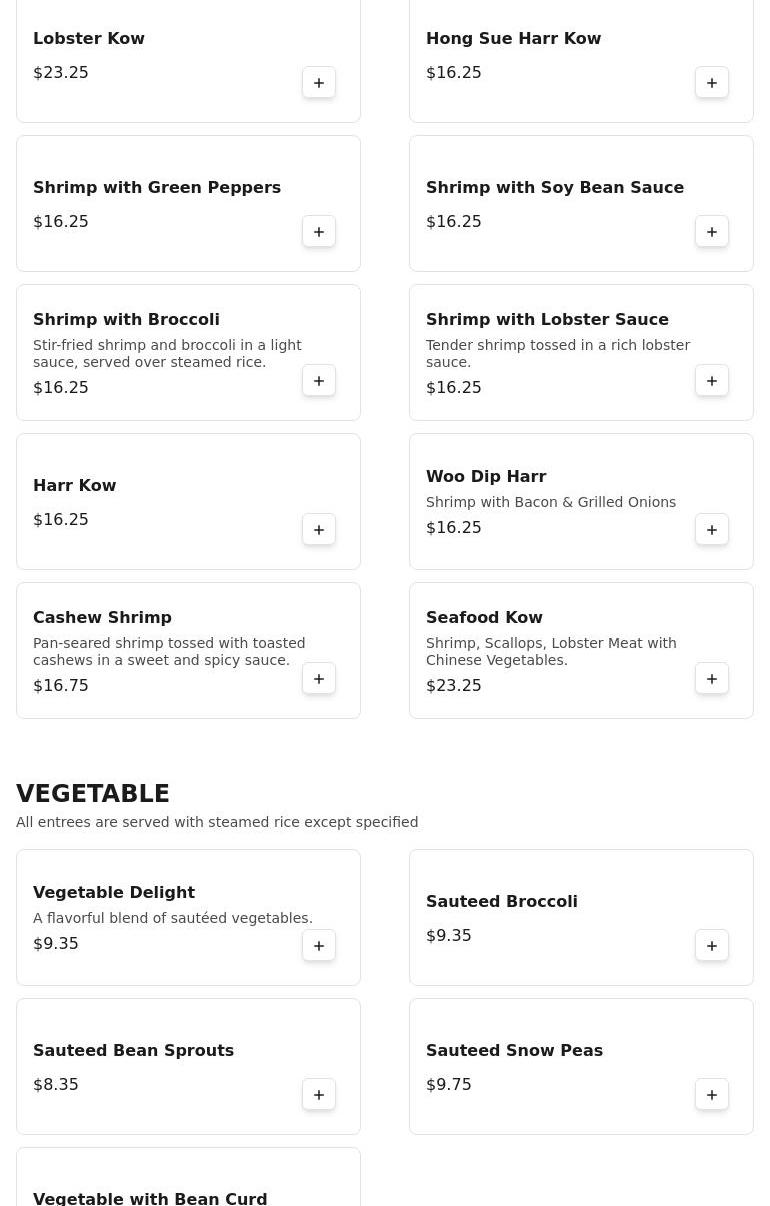This screenshot has height=1206, width=770.
Task: Add Harr Kow using plus icon
Action: point(319,530)
